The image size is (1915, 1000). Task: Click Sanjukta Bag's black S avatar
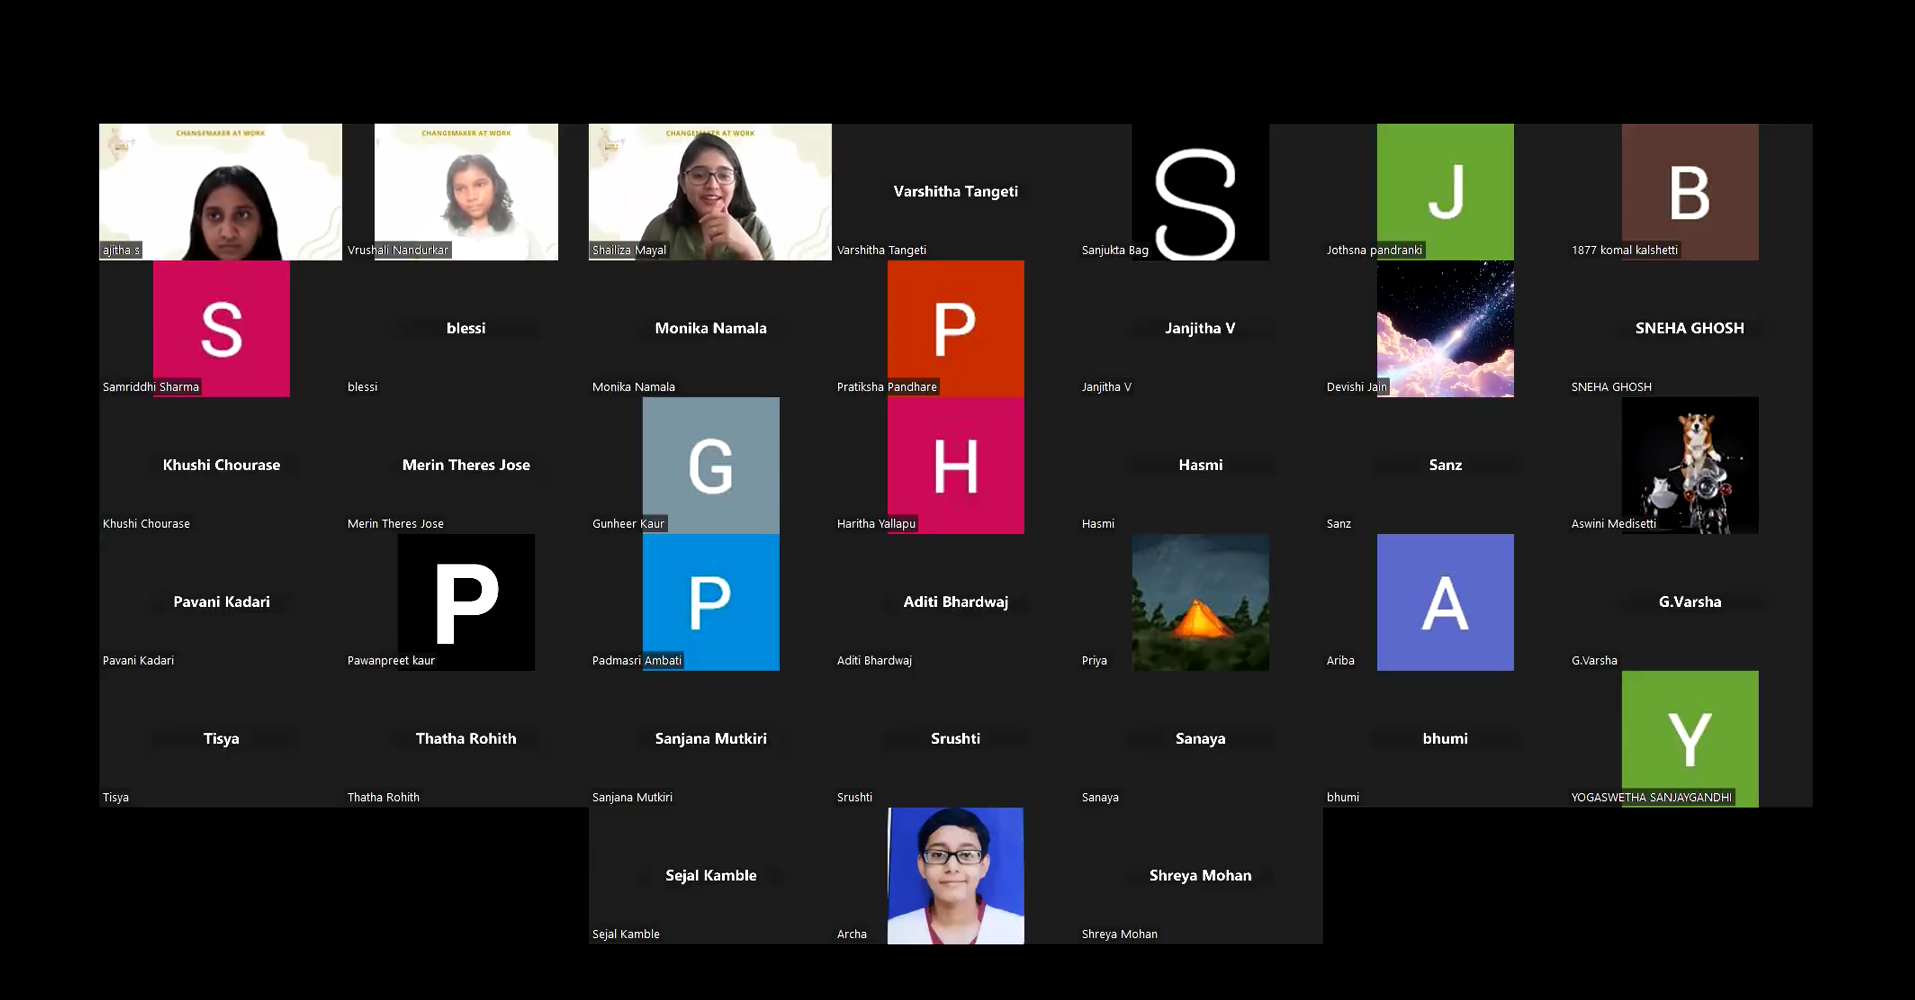[x=1200, y=192]
